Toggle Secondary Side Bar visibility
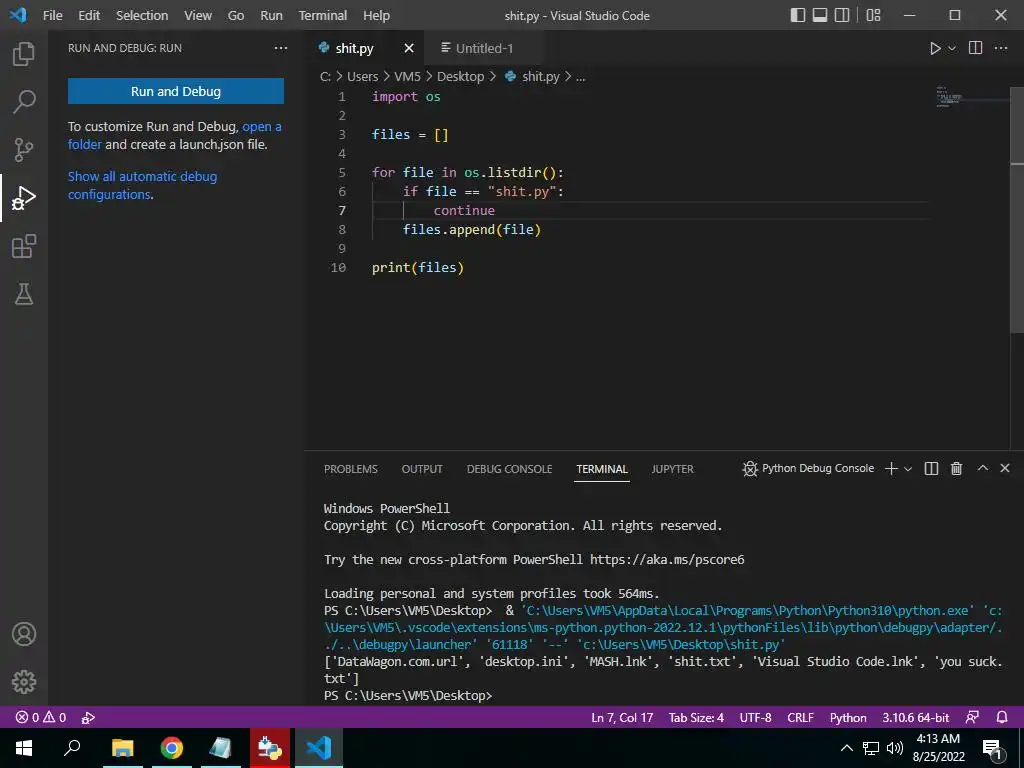The image size is (1024, 768). 842,15
